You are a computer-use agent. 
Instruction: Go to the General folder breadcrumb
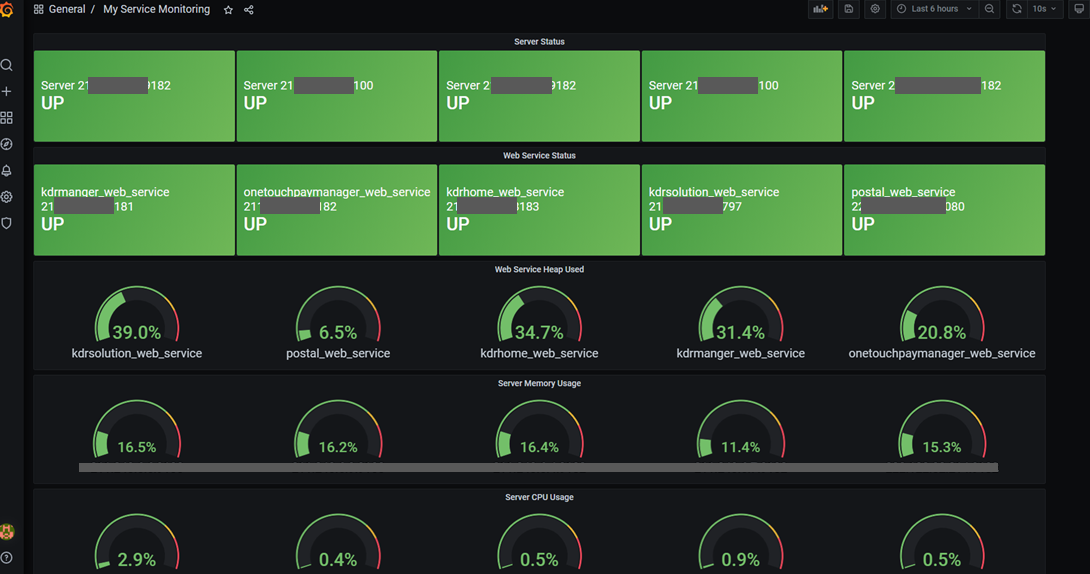[x=67, y=9]
